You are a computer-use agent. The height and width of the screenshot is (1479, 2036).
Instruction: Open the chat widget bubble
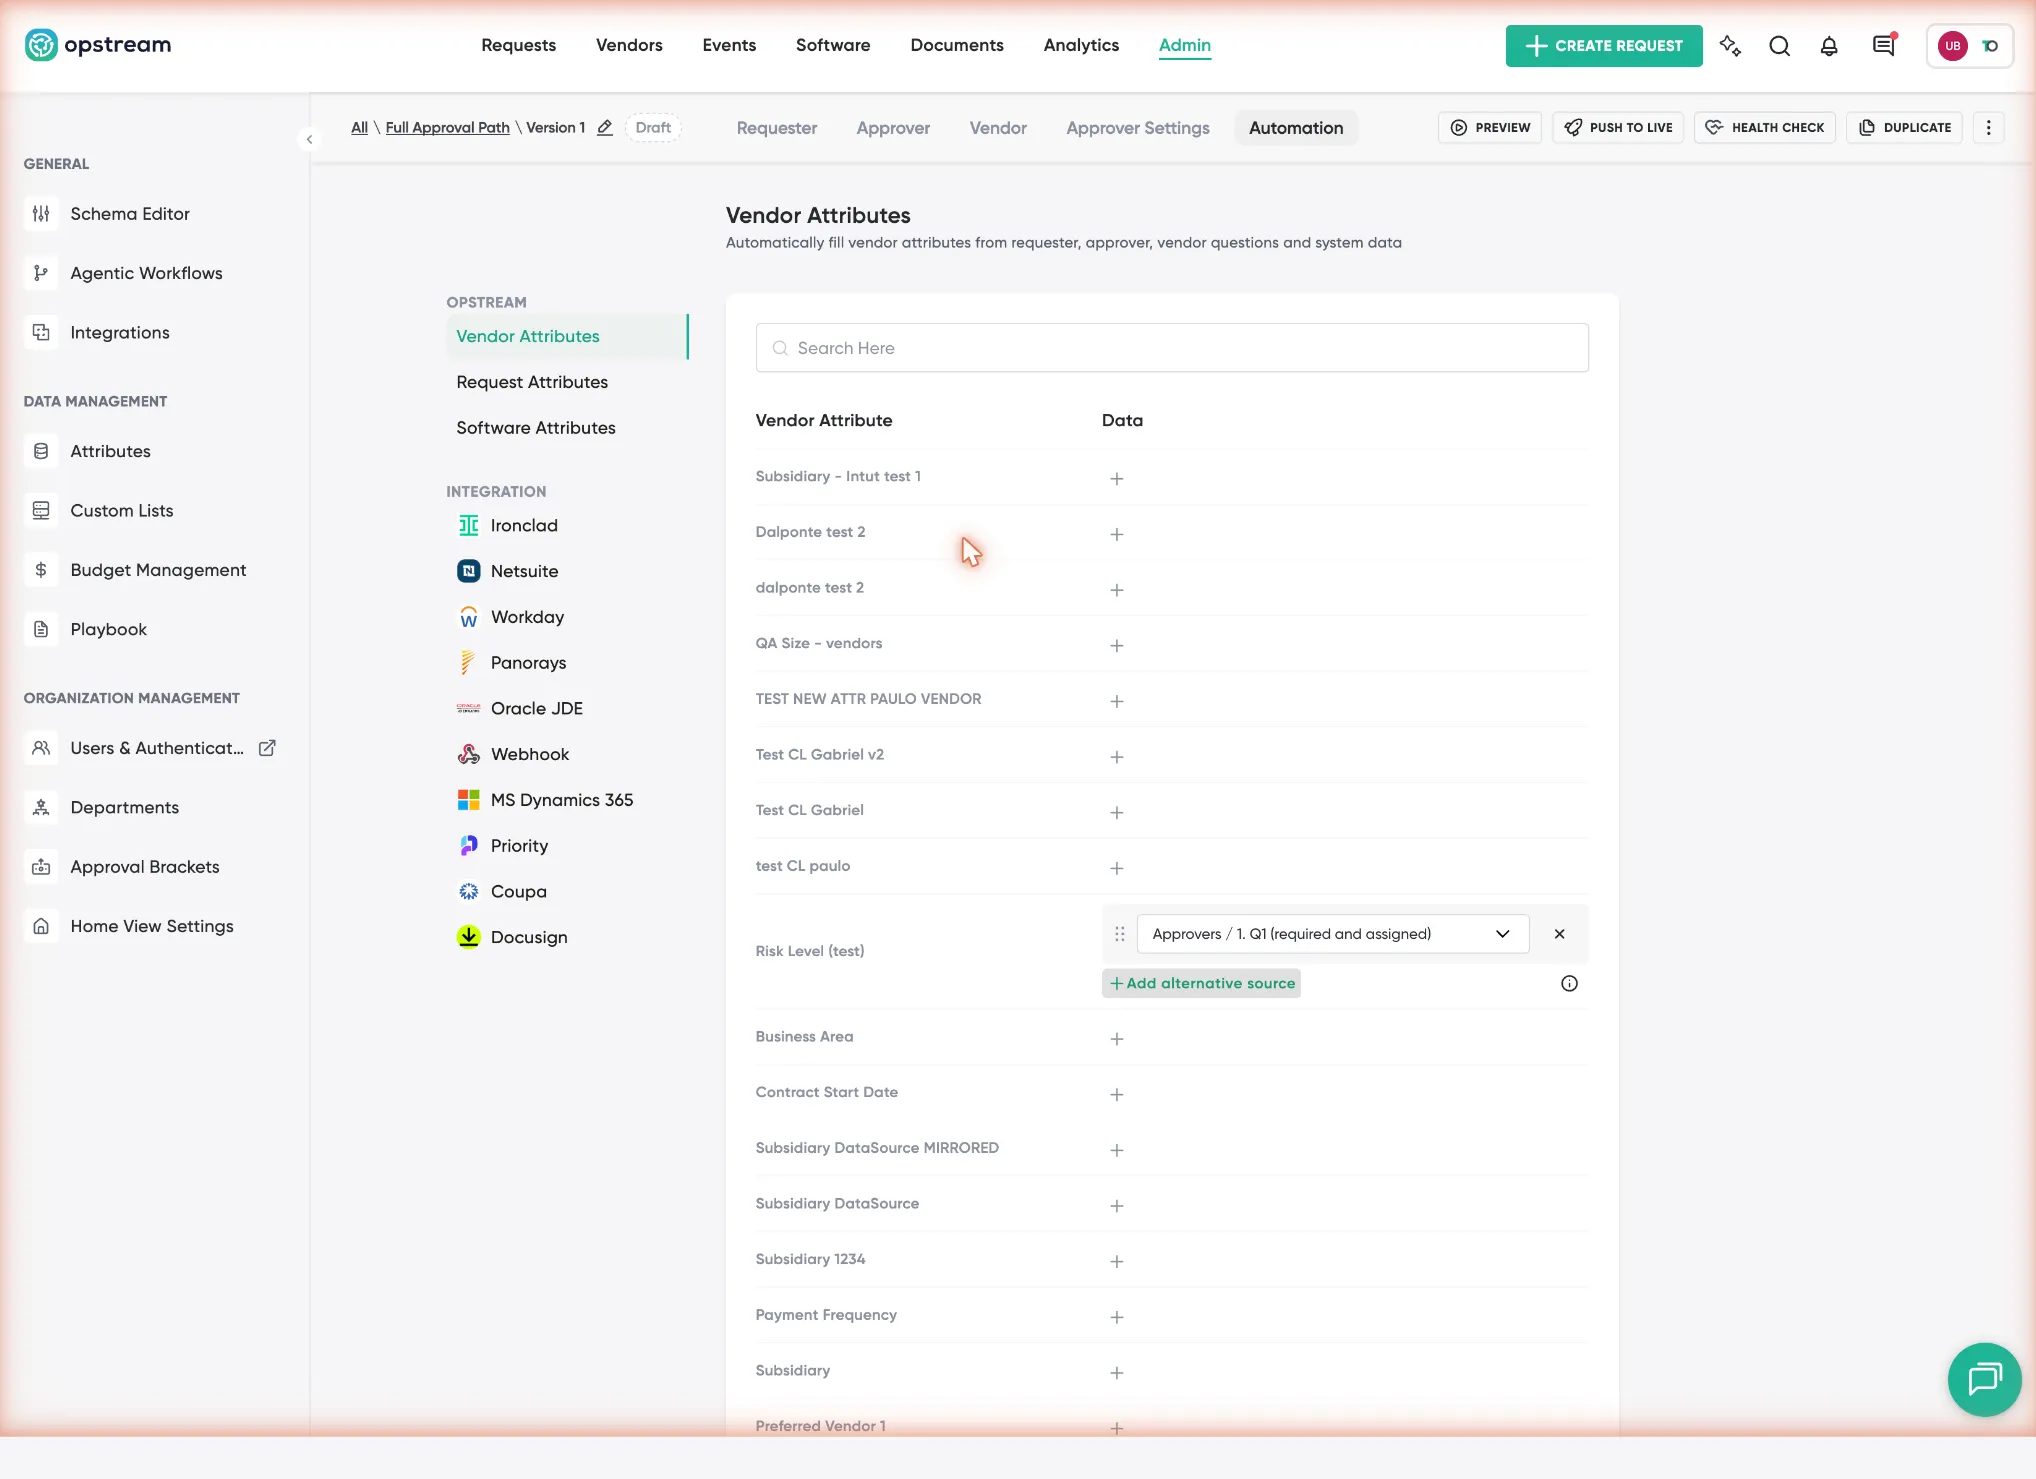pyautogui.click(x=1984, y=1379)
